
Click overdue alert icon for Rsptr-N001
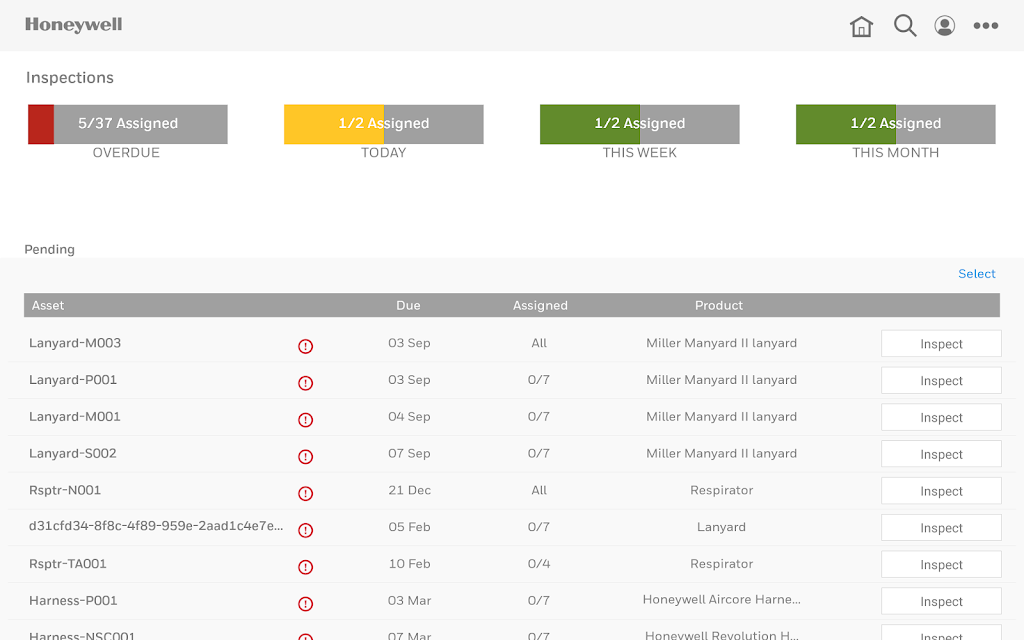point(306,493)
